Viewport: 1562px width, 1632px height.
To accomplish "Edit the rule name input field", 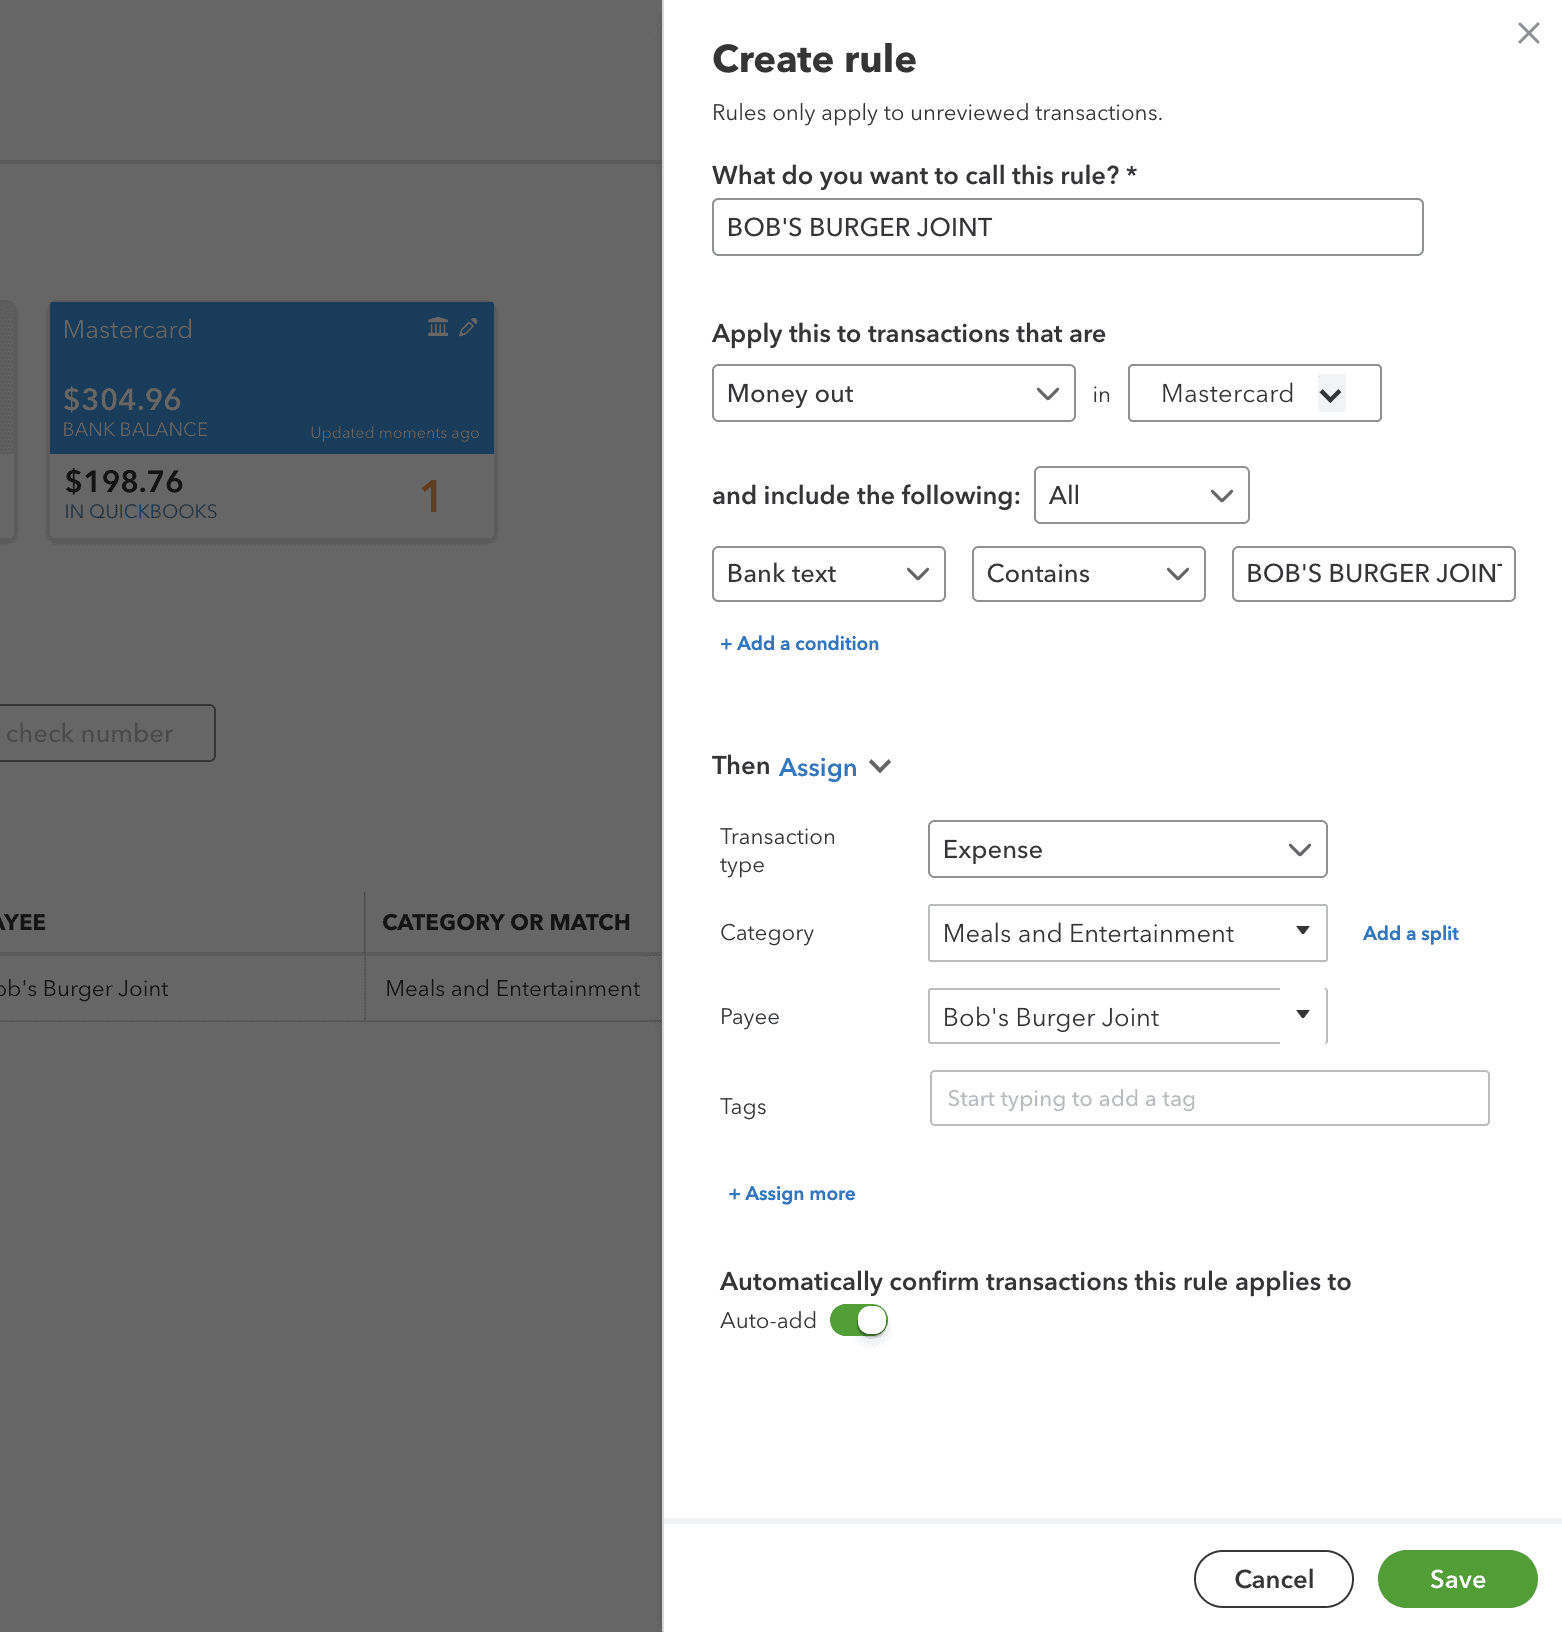I will (1067, 227).
